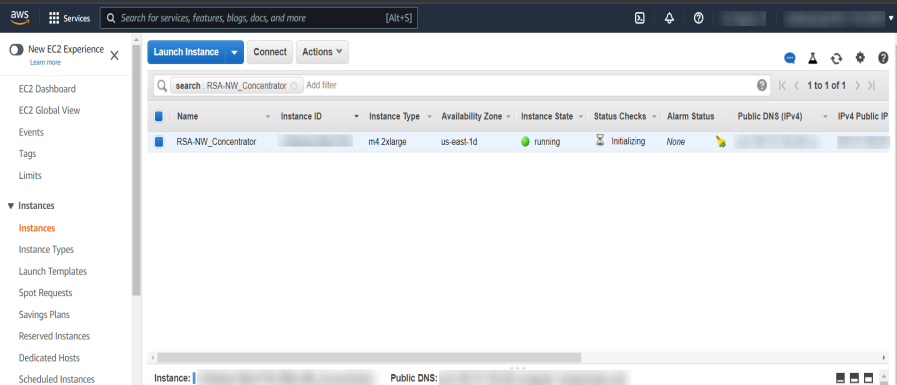897x385 pixels.
Task: Click the search magnifier in filter bar
Action: (161, 85)
